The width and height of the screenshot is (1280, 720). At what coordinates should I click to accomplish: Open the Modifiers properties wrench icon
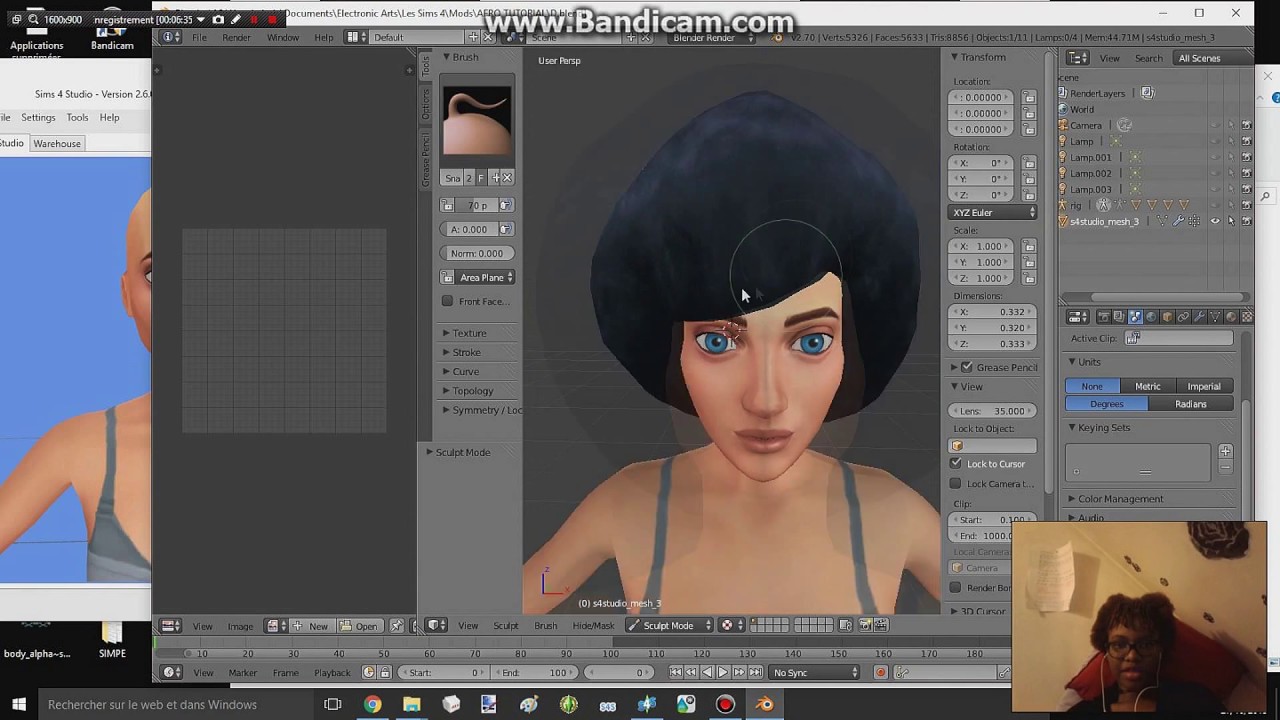[x=1199, y=317]
